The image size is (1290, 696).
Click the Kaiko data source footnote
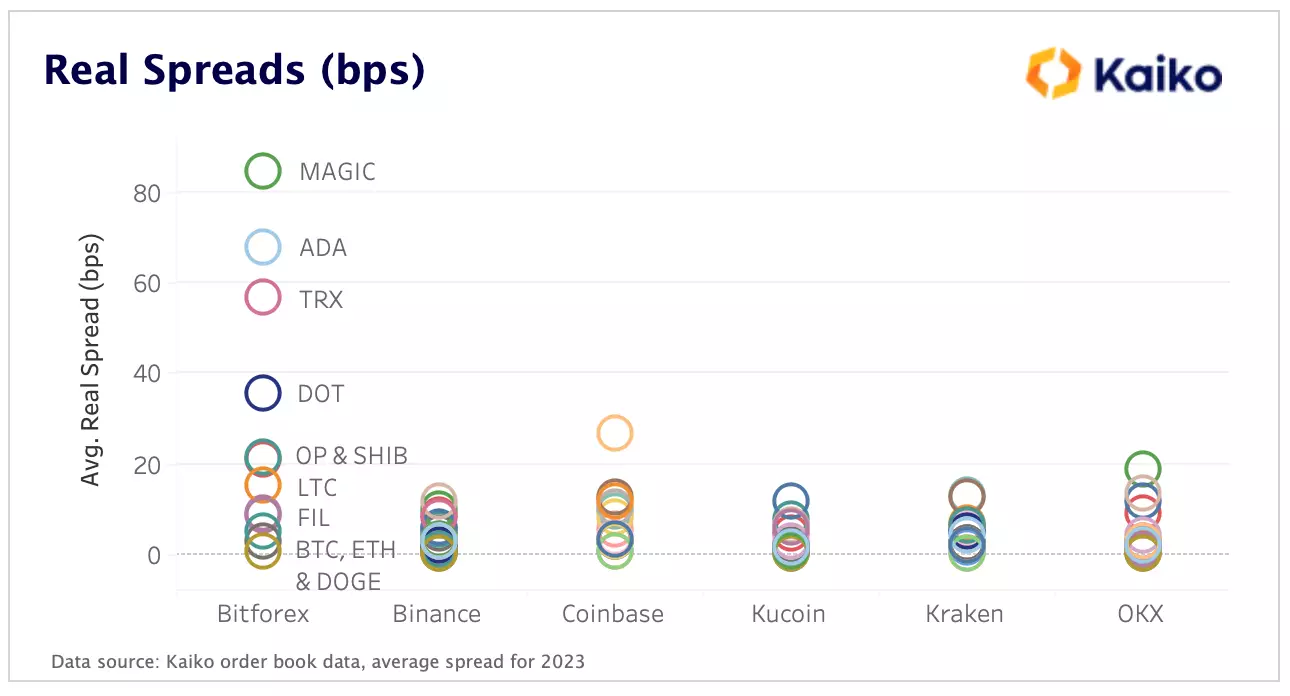pyautogui.click(x=318, y=661)
